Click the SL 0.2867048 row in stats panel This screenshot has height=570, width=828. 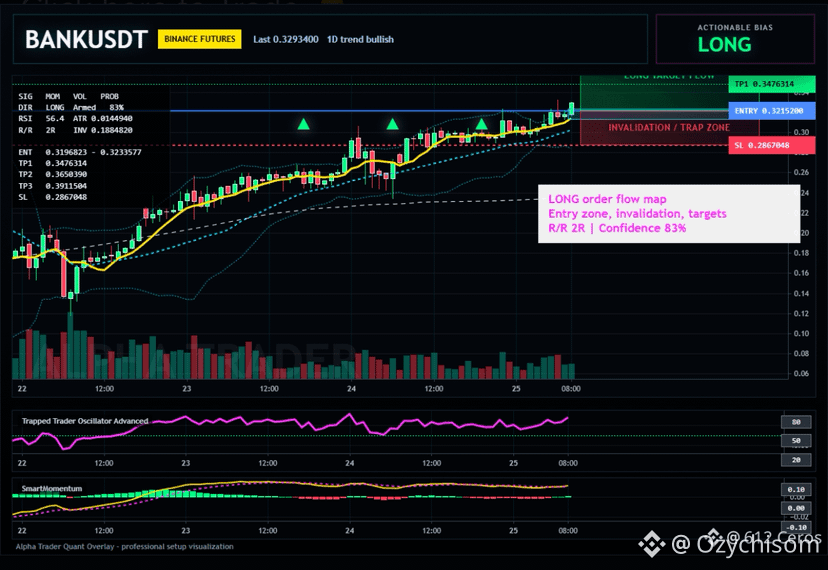click(53, 198)
